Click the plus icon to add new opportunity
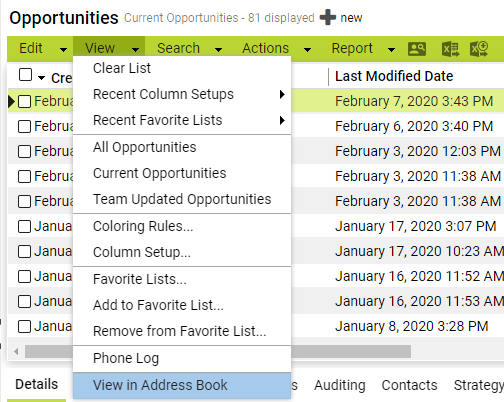Screen dimensions: 504x402 (328, 17)
